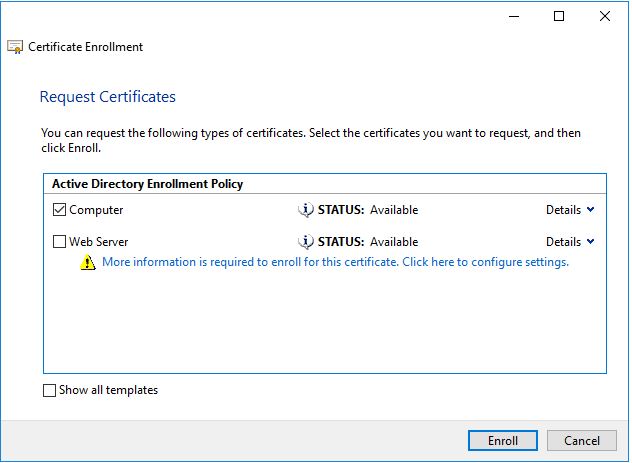Select the Active Directory Enrollment Policy header
632x463 pixels.
pos(146,184)
